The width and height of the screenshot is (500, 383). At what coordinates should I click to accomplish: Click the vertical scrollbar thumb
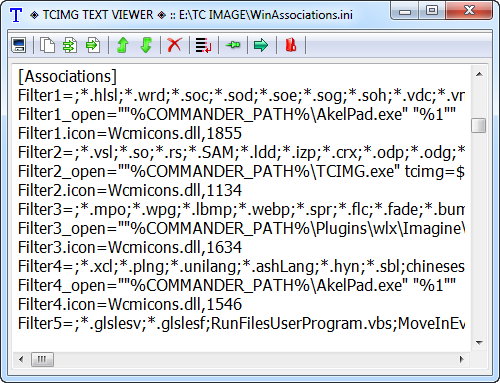(x=479, y=125)
